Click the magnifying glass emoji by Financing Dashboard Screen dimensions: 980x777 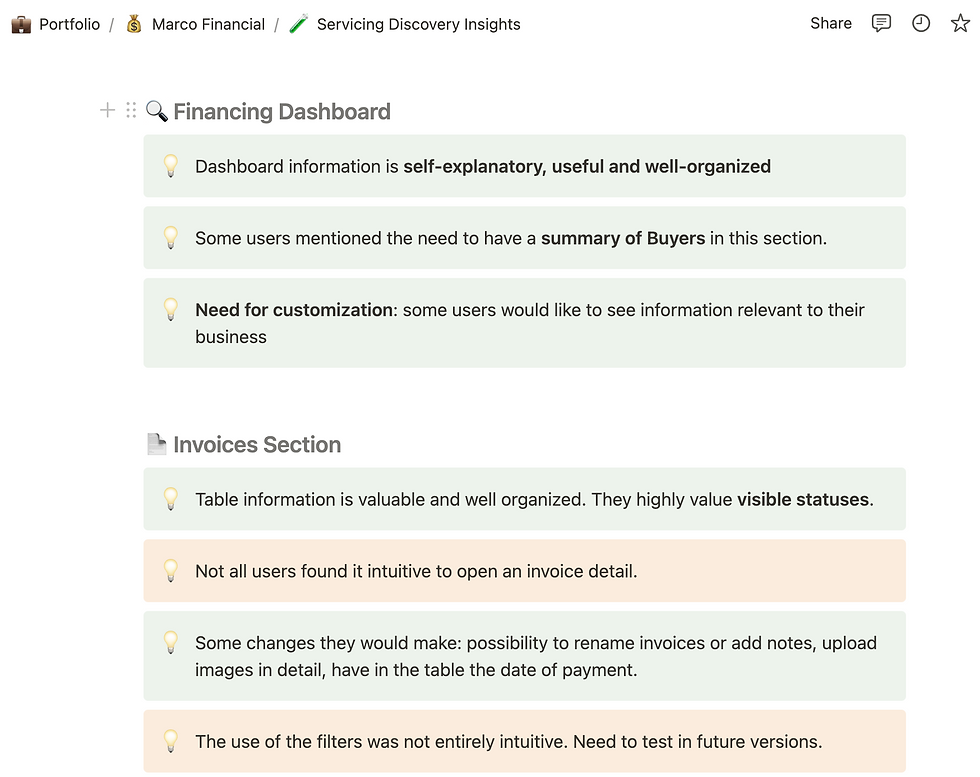coord(156,111)
